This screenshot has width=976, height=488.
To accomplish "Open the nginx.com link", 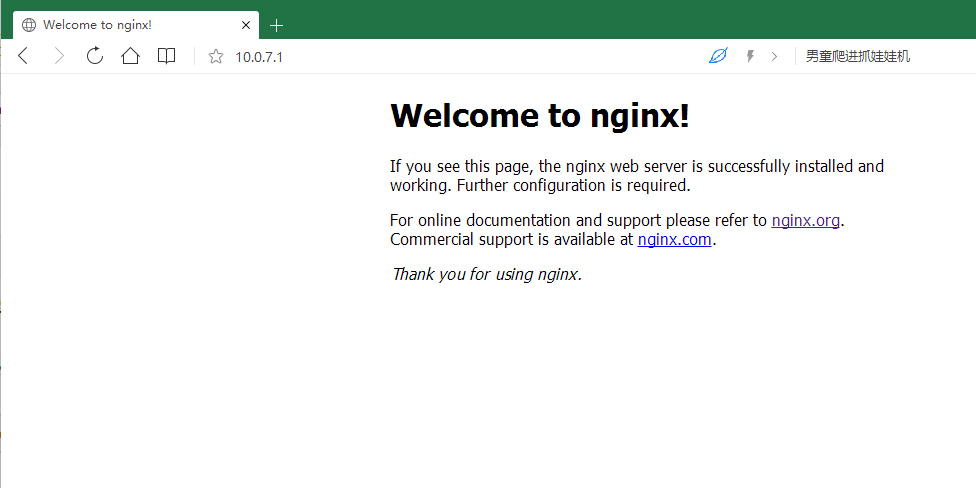I will 674,240.
